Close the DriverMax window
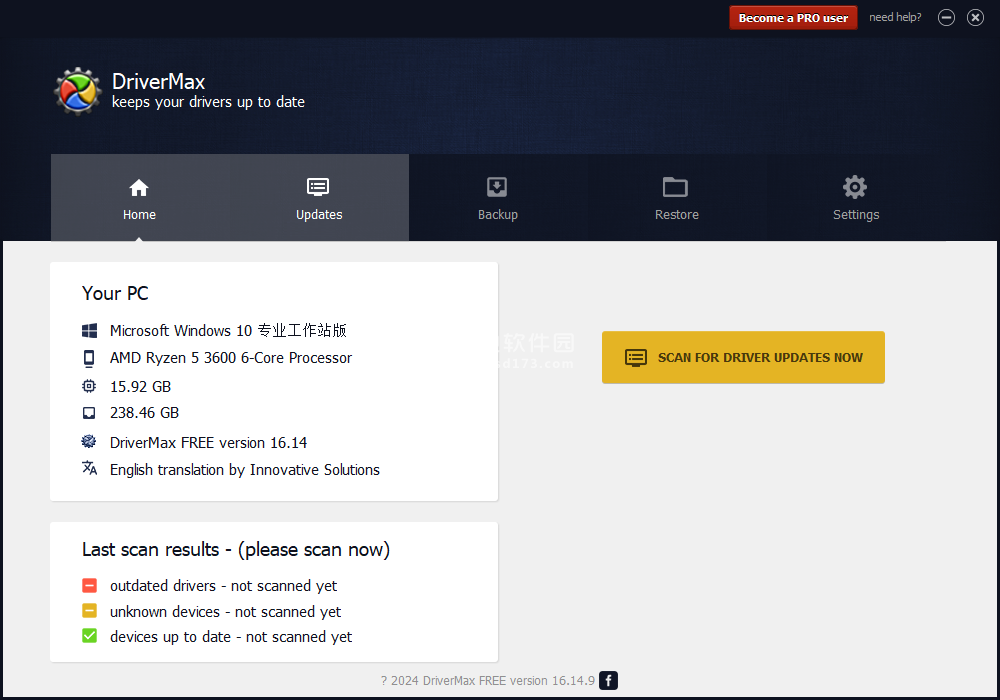The height and width of the screenshot is (700, 1000). [x=975, y=18]
